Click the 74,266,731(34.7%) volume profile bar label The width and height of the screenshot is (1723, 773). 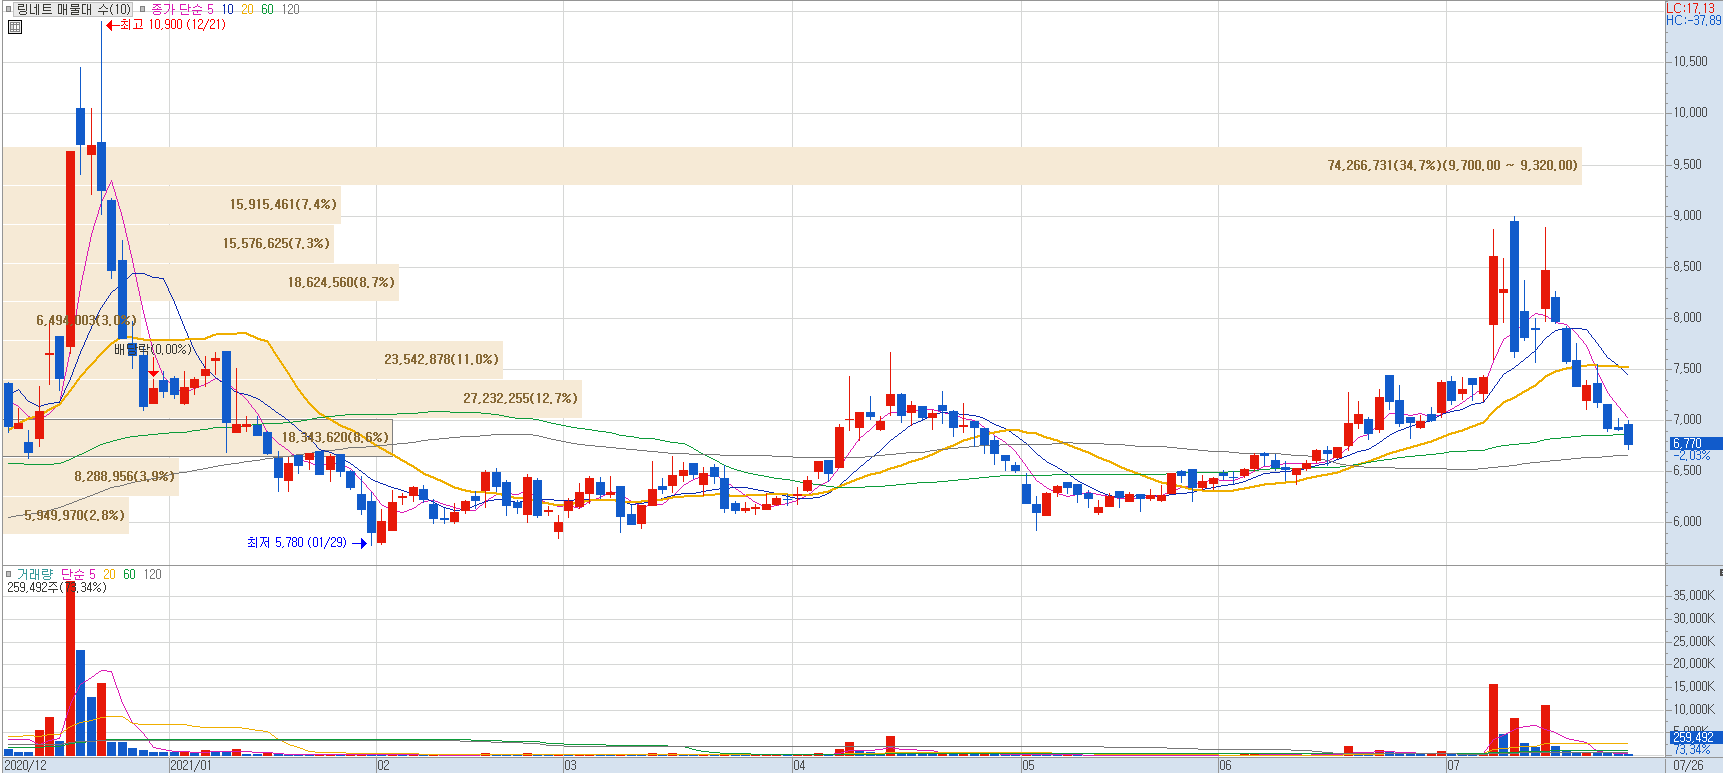pos(1452,165)
